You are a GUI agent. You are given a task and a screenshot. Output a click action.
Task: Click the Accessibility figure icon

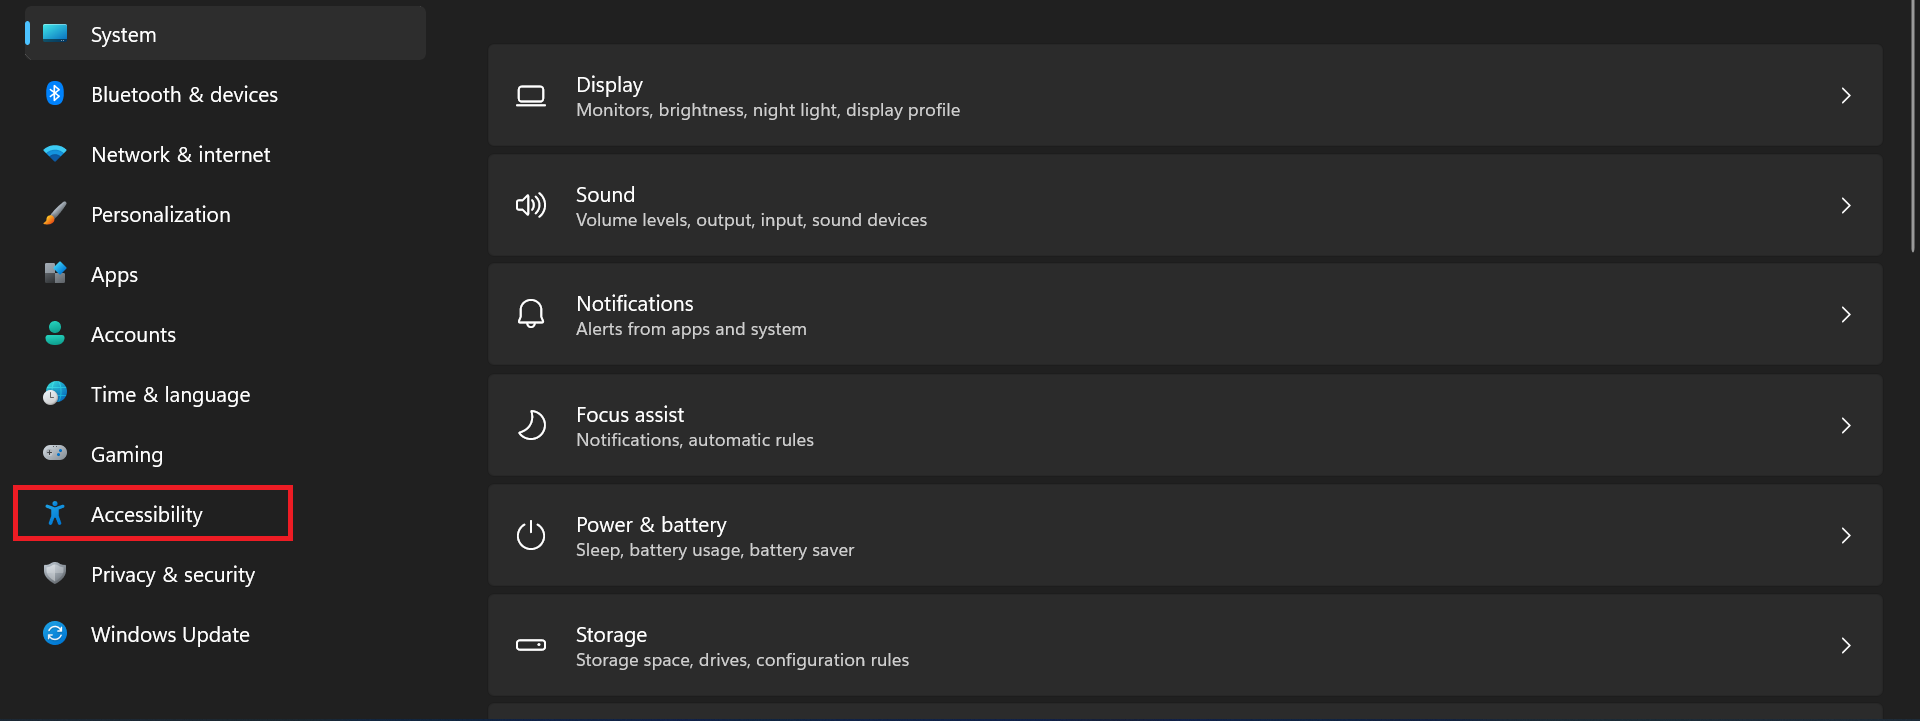pos(55,513)
